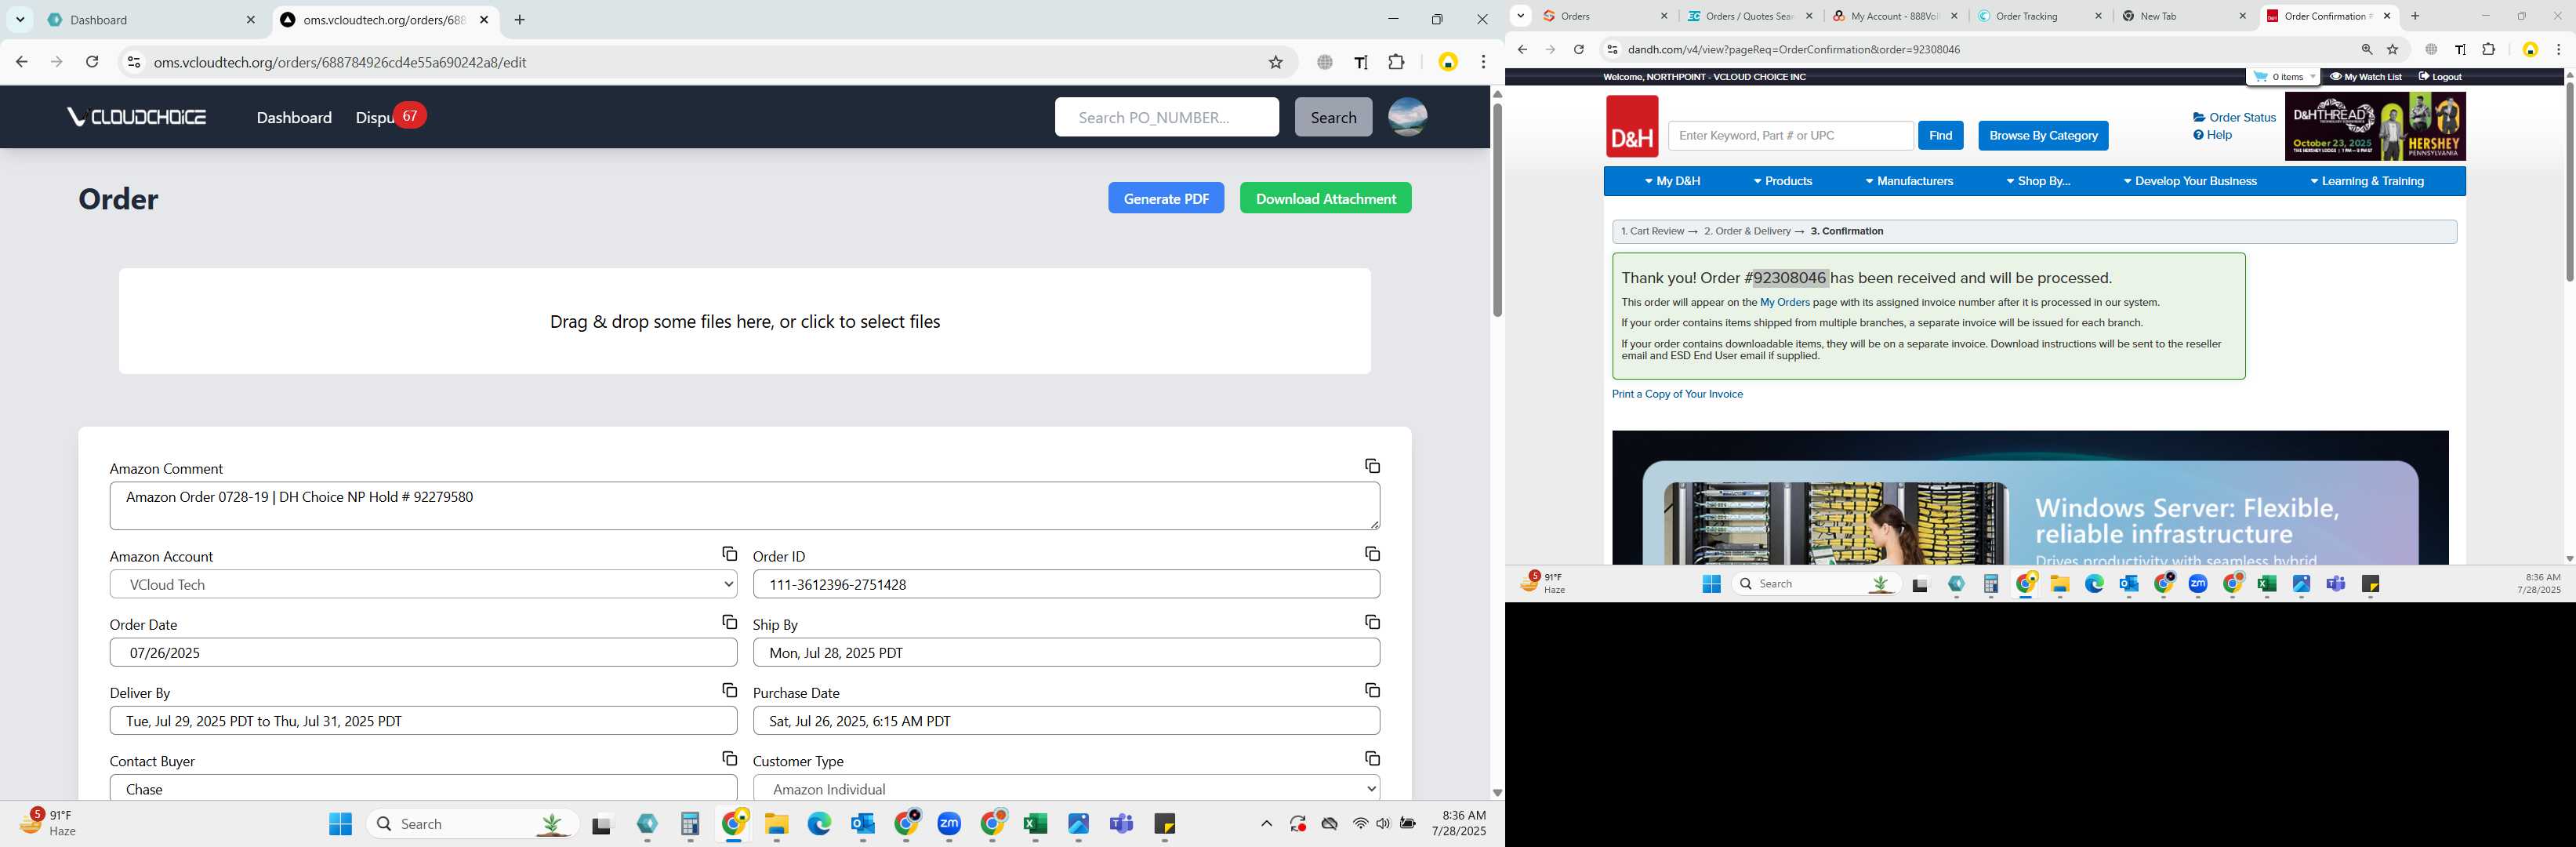The width and height of the screenshot is (2576, 847).
Task: Open the zoom magnifier icon in D&H address bar
Action: [2366, 49]
